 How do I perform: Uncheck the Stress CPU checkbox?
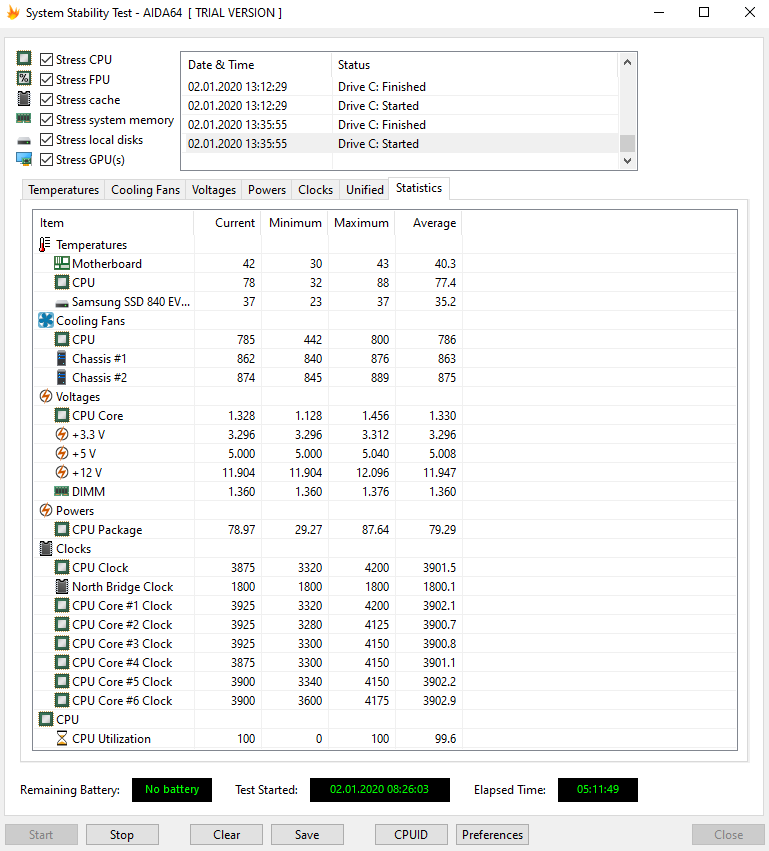click(47, 59)
